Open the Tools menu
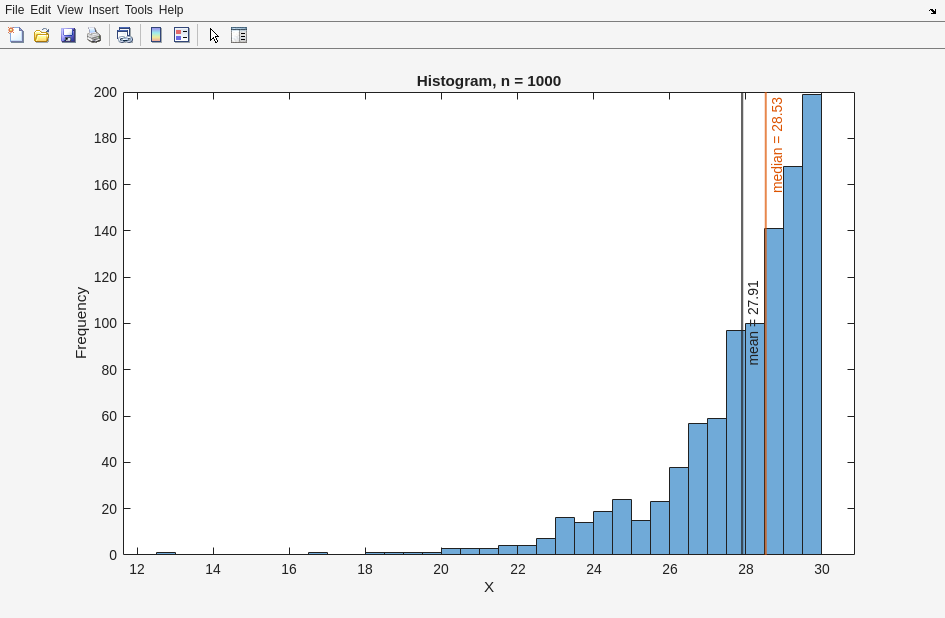The width and height of the screenshot is (945, 618). pos(138,10)
